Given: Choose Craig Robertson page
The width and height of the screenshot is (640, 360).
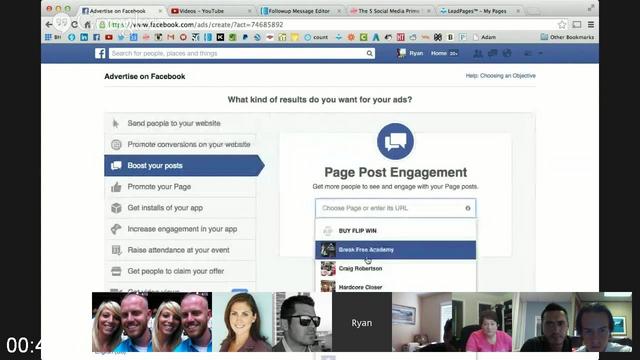Looking at the screenshot, I should click(x=395, y=269).
